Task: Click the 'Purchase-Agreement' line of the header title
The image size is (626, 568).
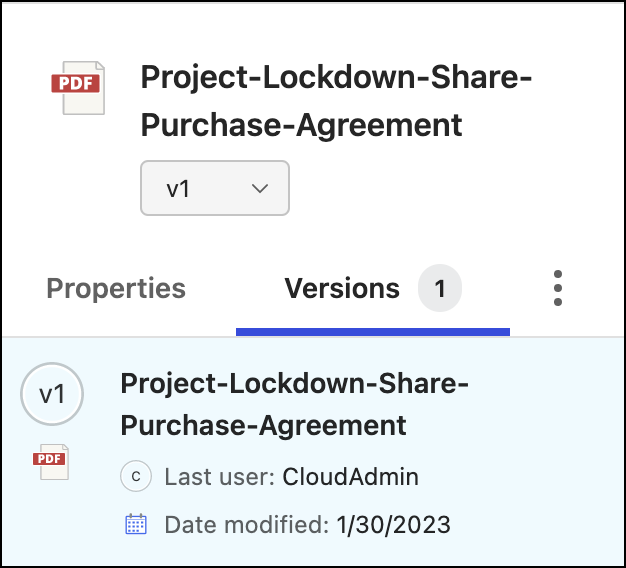Action: 301,124
